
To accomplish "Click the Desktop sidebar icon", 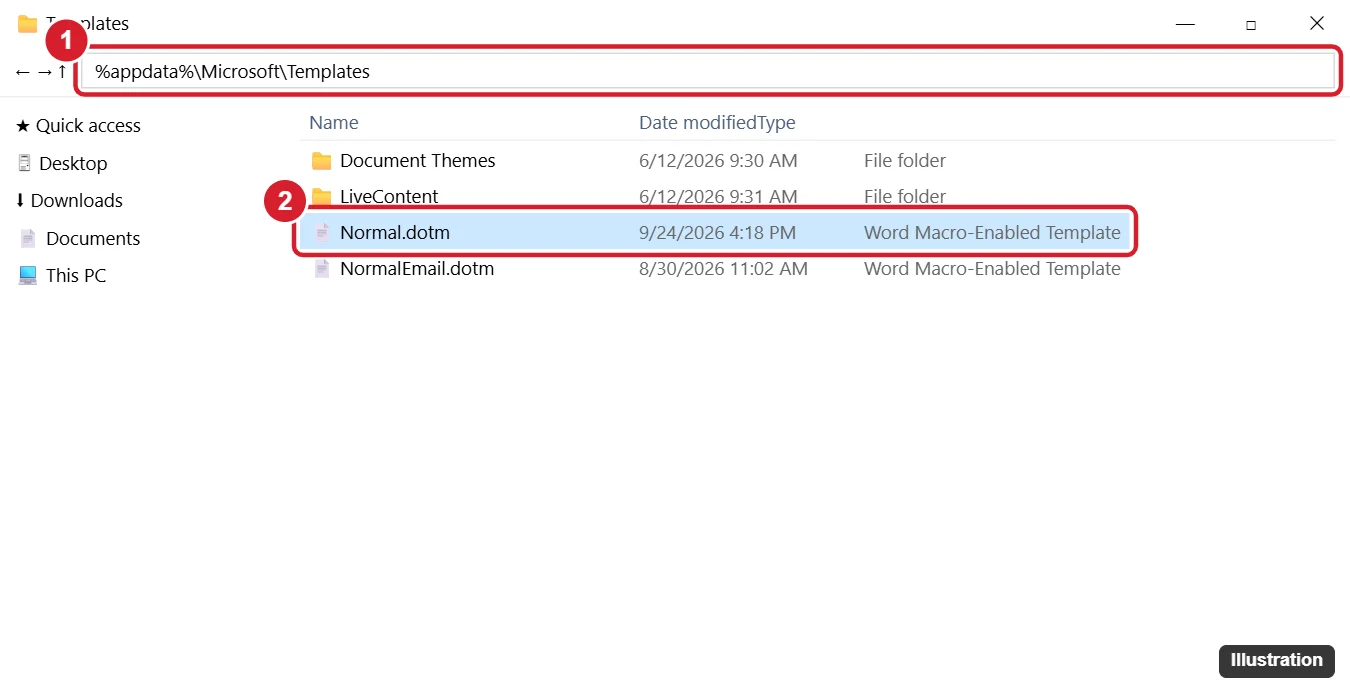I will click(25, 163).
